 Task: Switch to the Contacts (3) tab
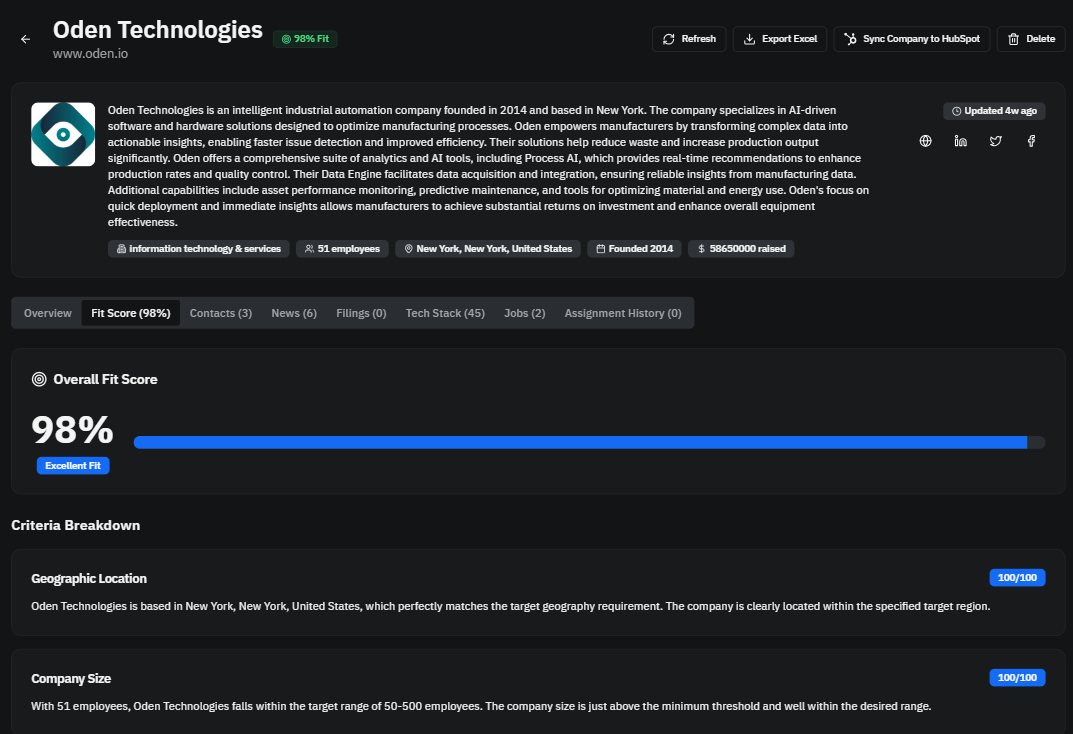point(220,312)
